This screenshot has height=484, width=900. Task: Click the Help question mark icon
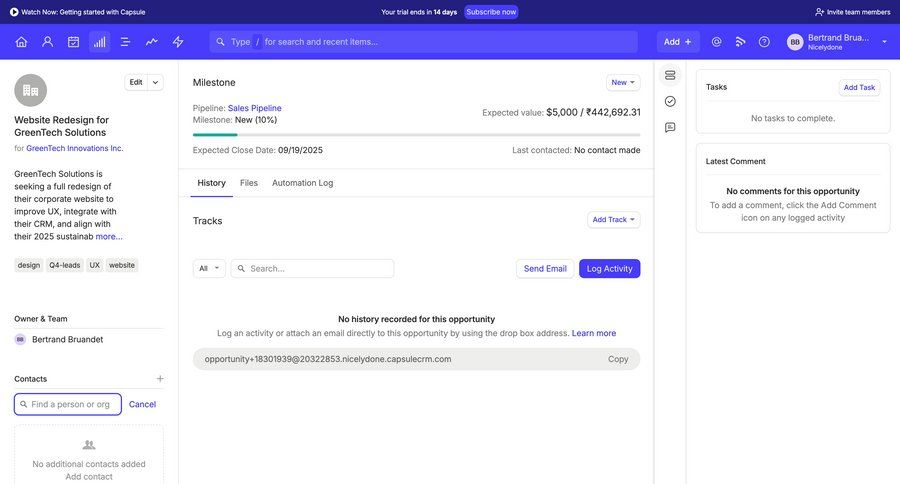pos(764,42)
